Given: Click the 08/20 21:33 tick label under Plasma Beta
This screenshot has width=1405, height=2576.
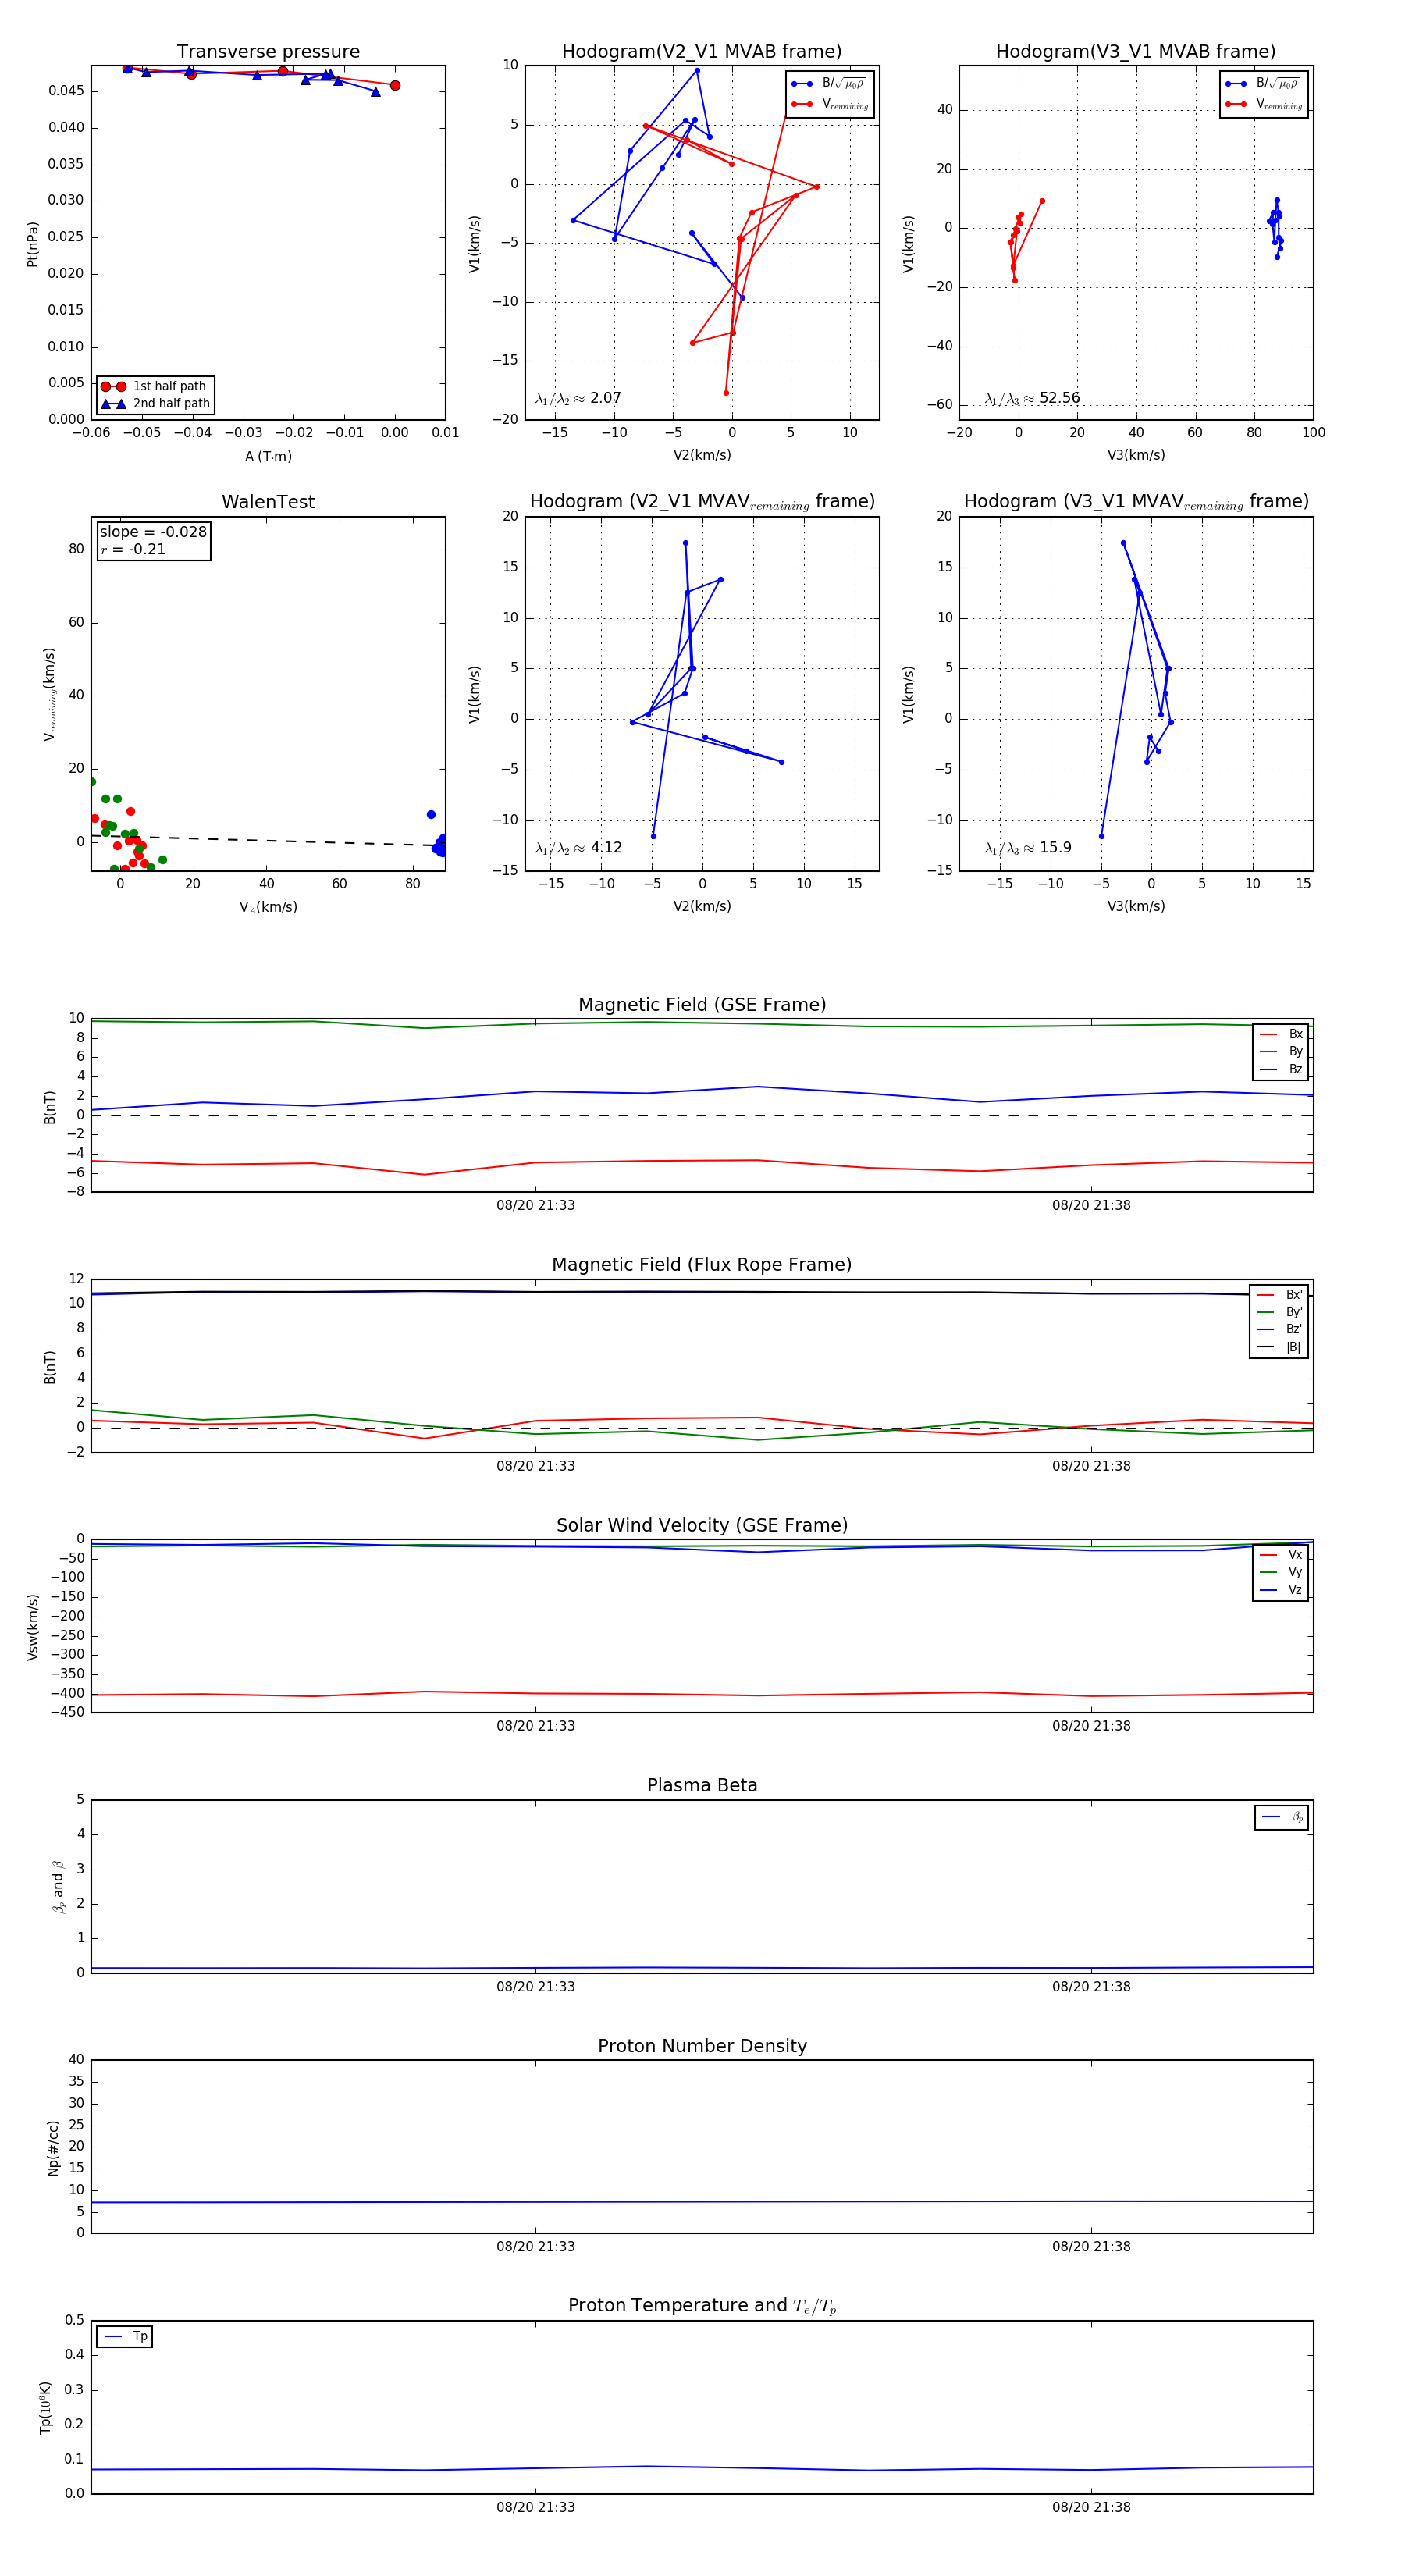Looking at the screenshot, I should (x=536, y=1987).
